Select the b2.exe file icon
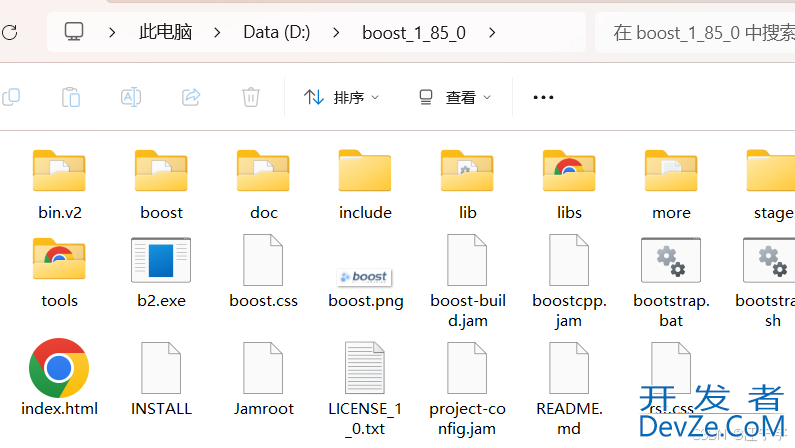 tap(161, 259)
